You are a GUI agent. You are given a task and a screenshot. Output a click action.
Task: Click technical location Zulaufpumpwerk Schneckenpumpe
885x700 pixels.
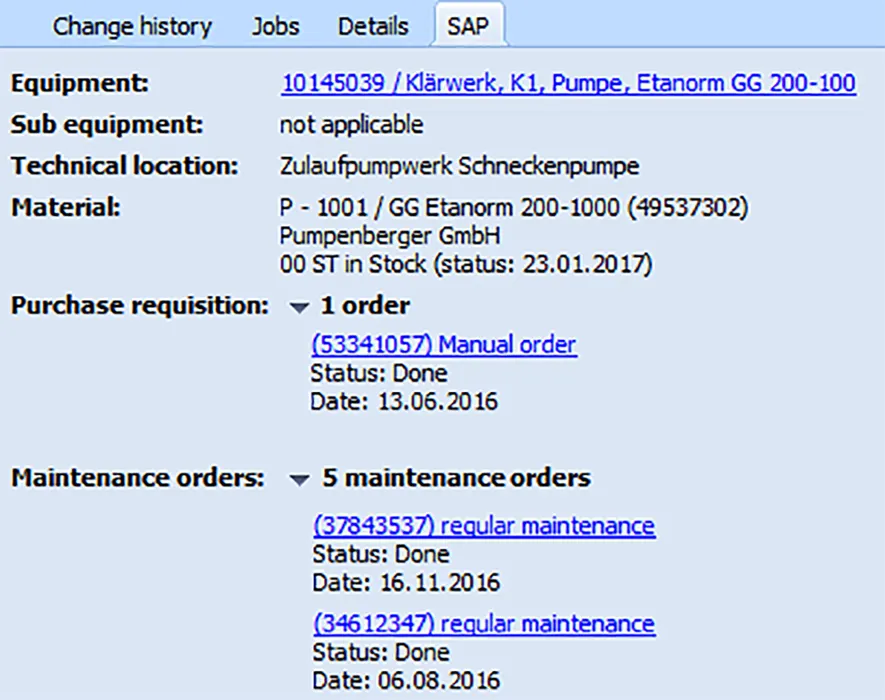coord(459,166)
